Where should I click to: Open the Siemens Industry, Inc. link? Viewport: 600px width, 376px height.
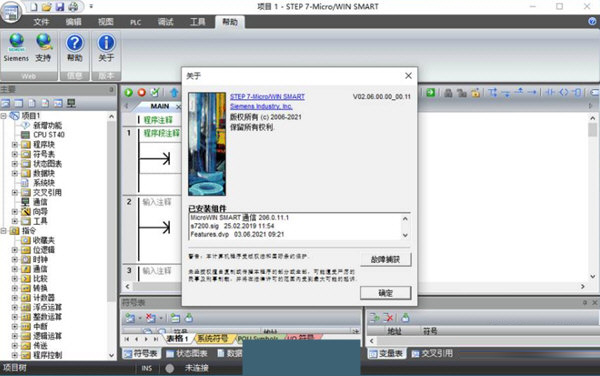coord(261,106)
